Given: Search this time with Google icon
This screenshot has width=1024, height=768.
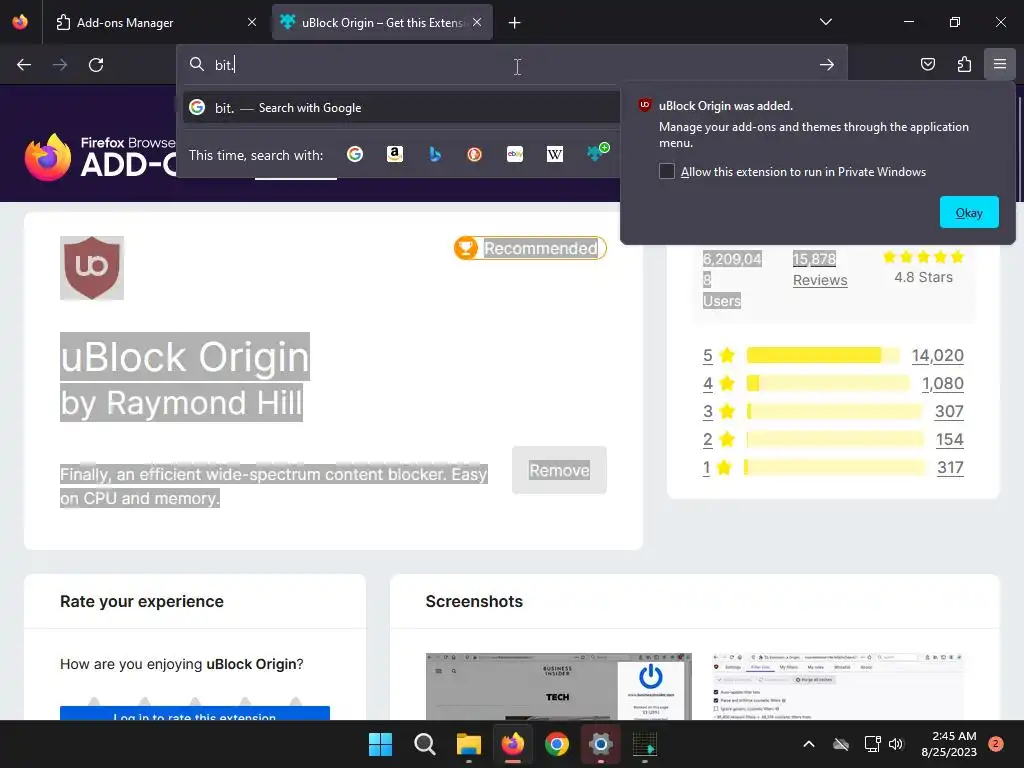Looking at the screenshot, I should (x=355, y=154).
